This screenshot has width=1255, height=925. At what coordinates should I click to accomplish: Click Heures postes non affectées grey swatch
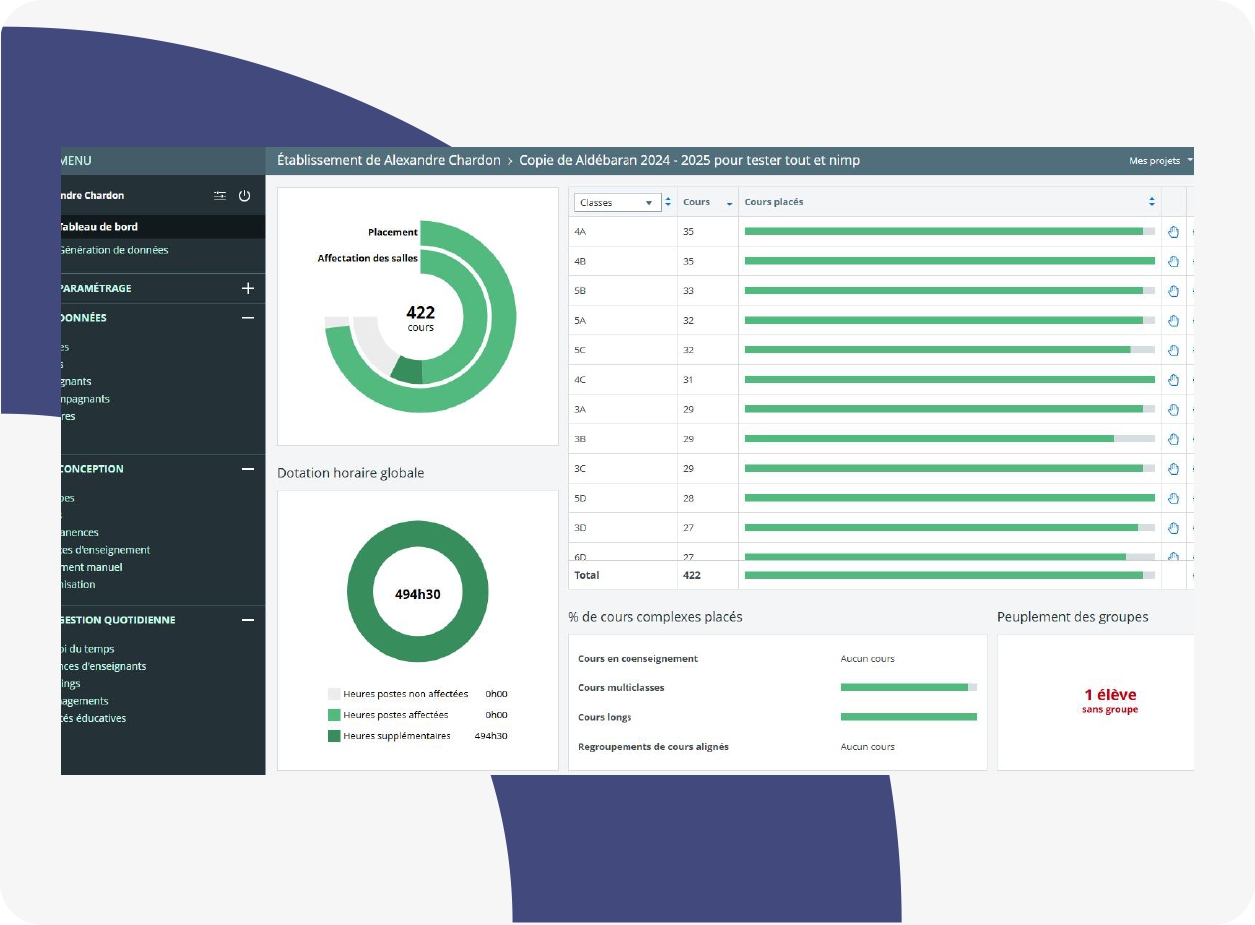point(334,693)
